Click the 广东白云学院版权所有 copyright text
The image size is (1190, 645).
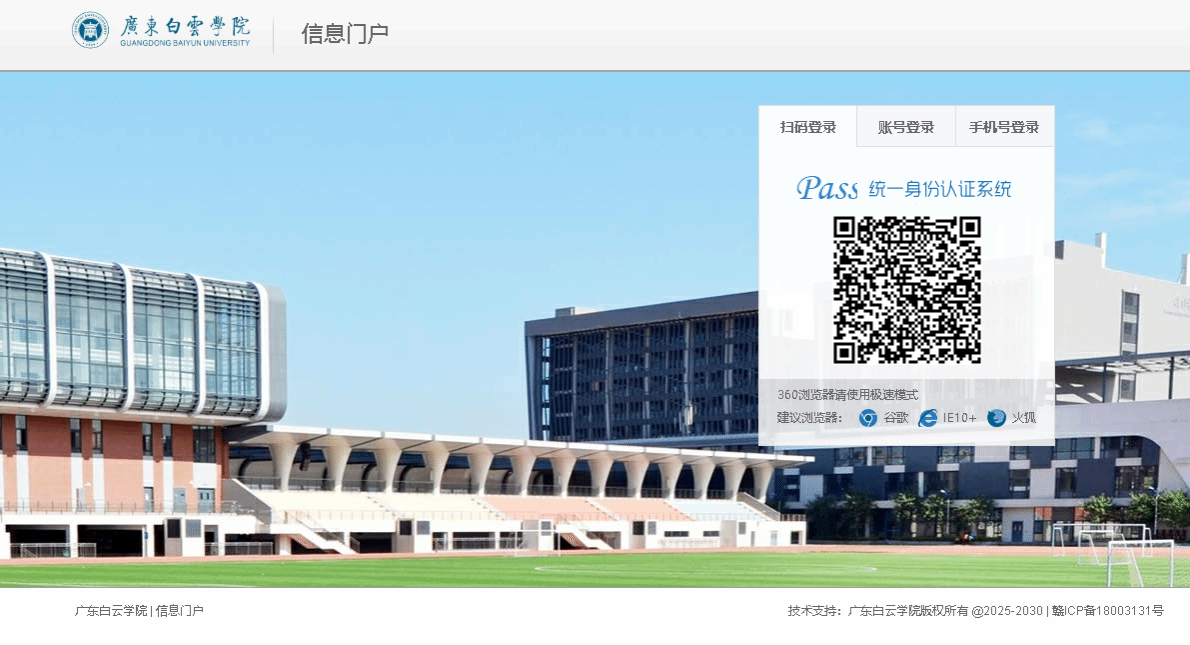click(x=908, y=611)
